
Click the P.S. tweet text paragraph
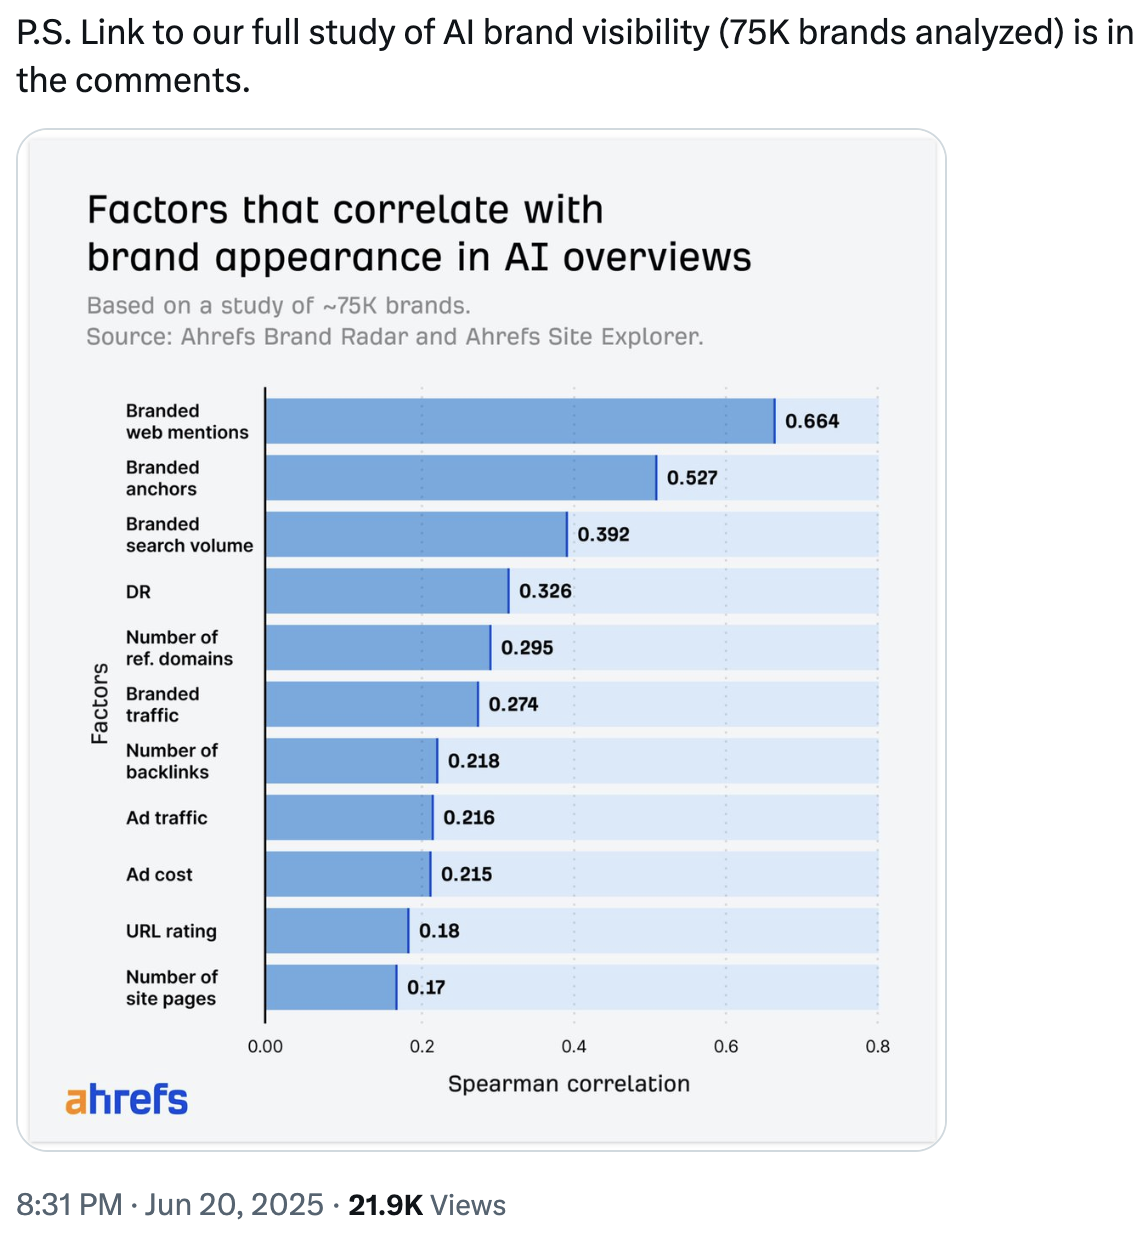pyautogui.click(x=573, y=56)
